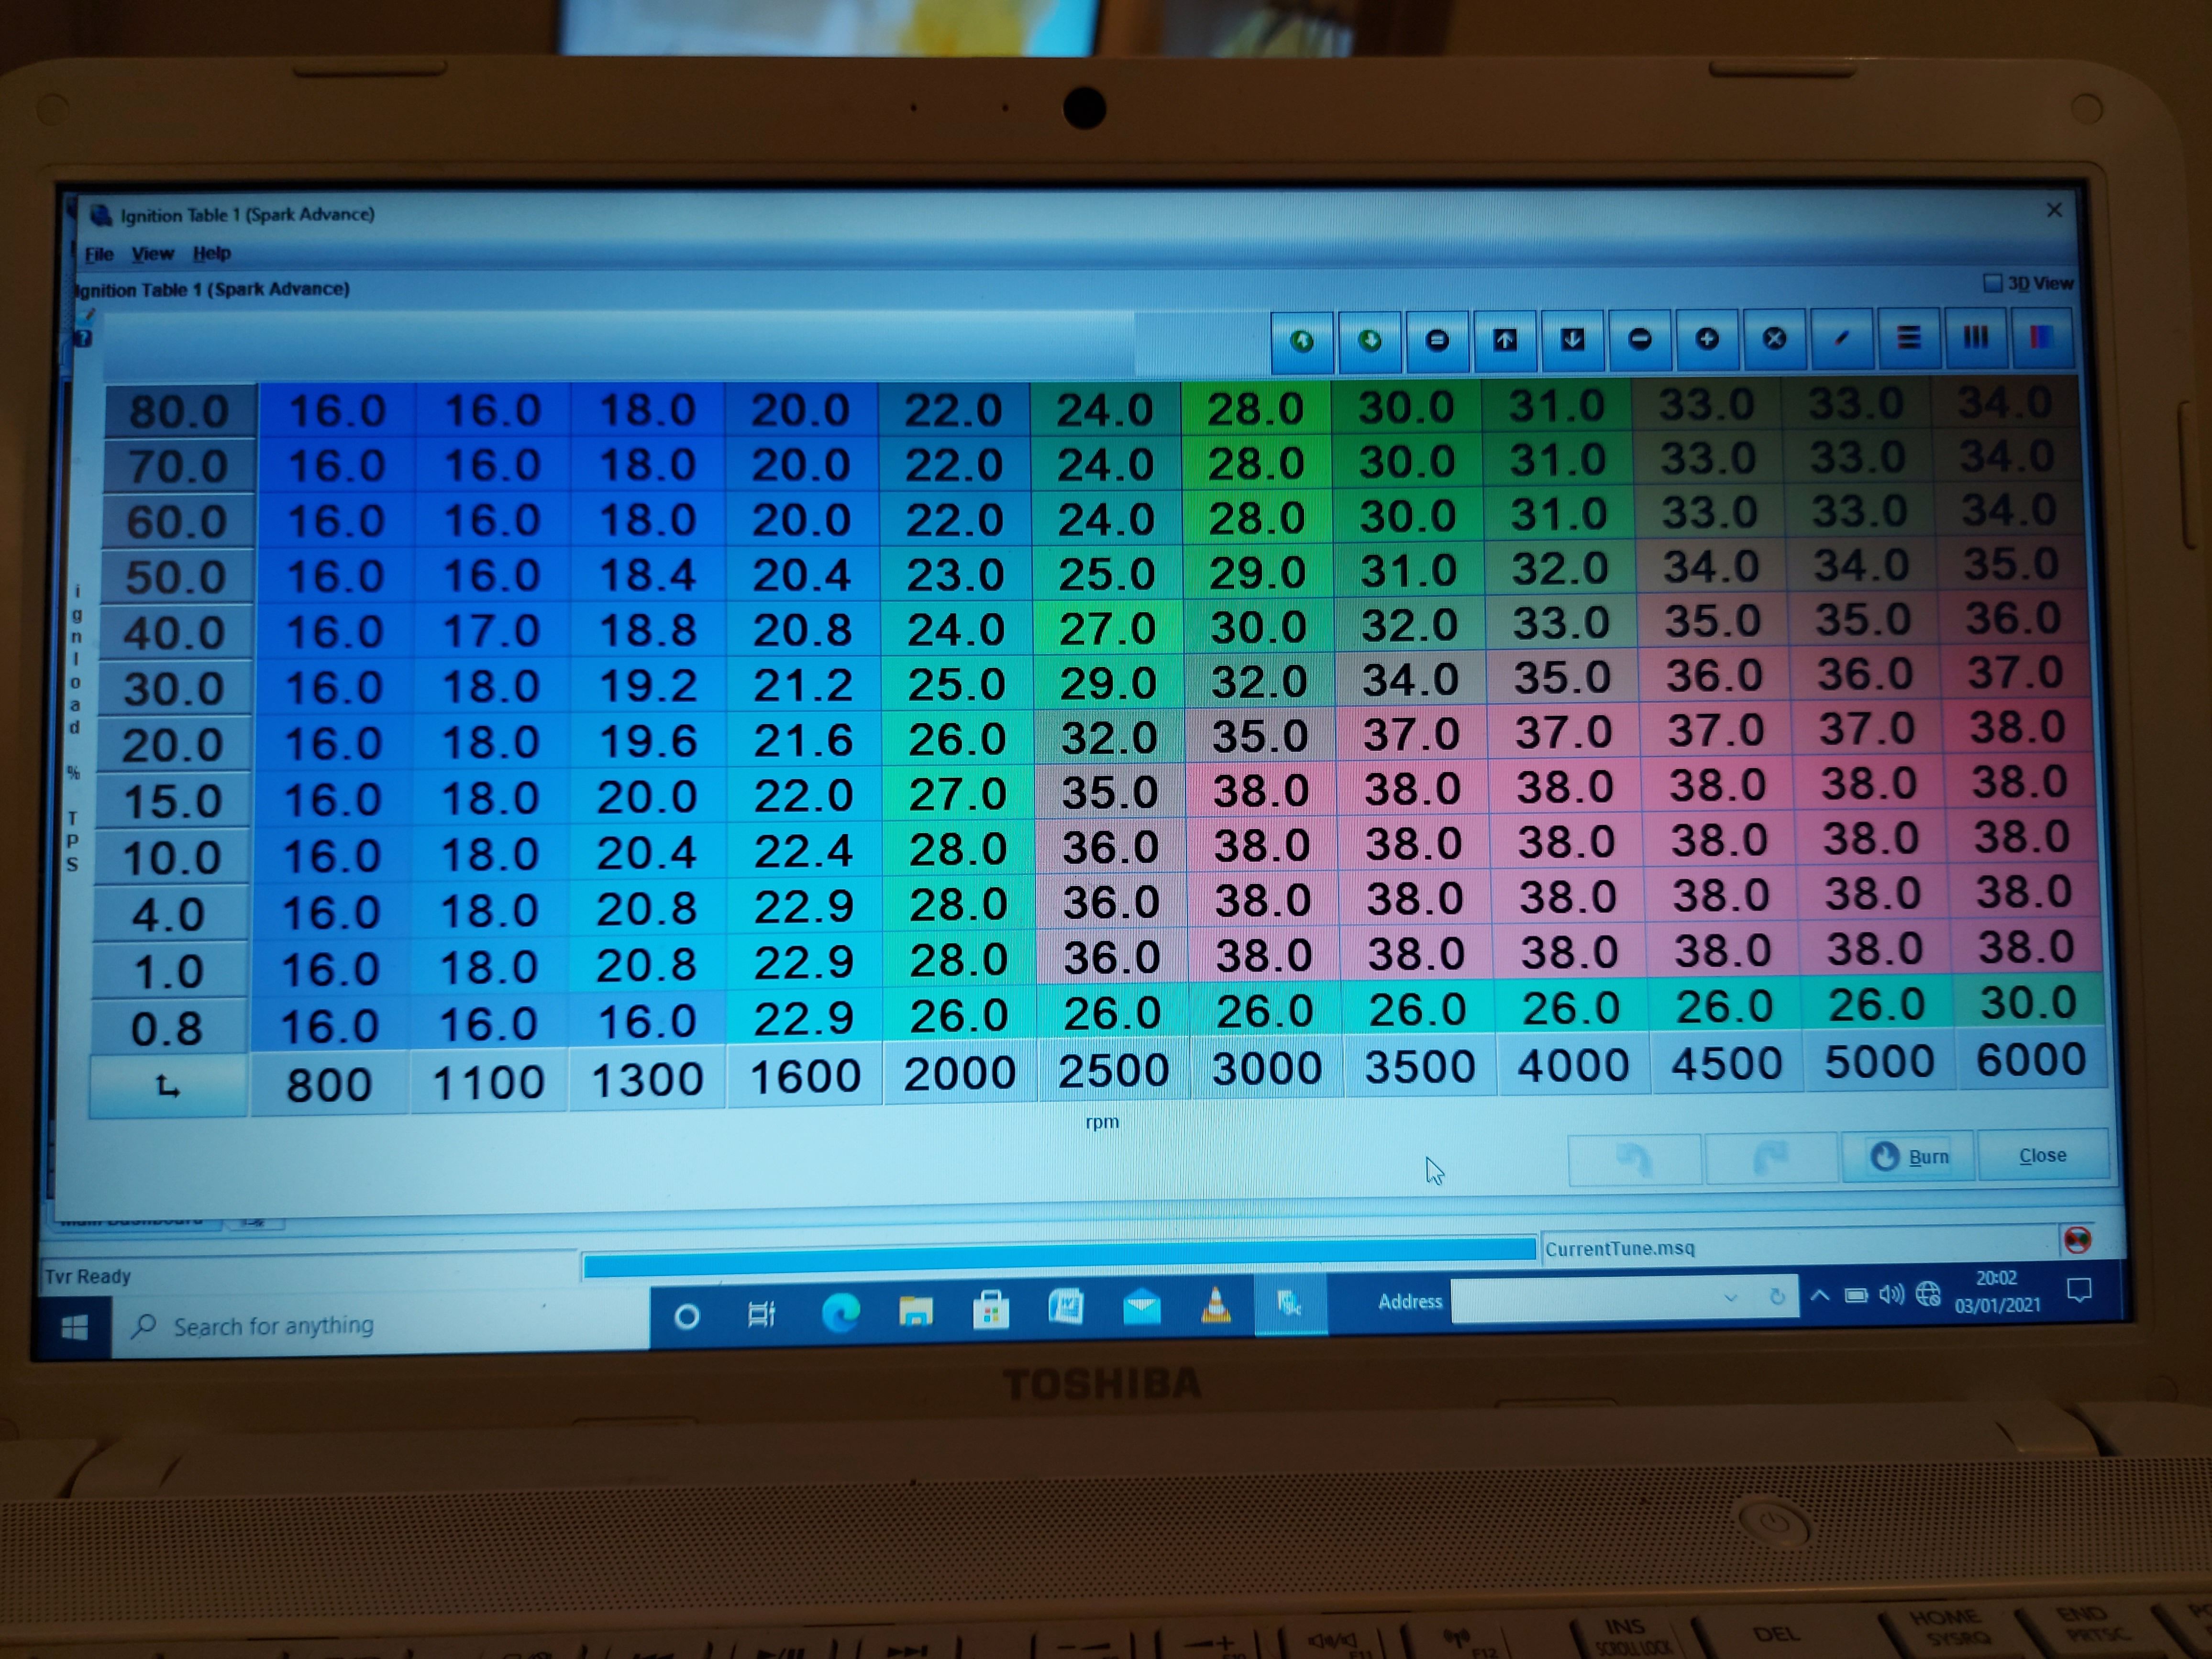Click the Address refresh button

tap(1776, 1297)
